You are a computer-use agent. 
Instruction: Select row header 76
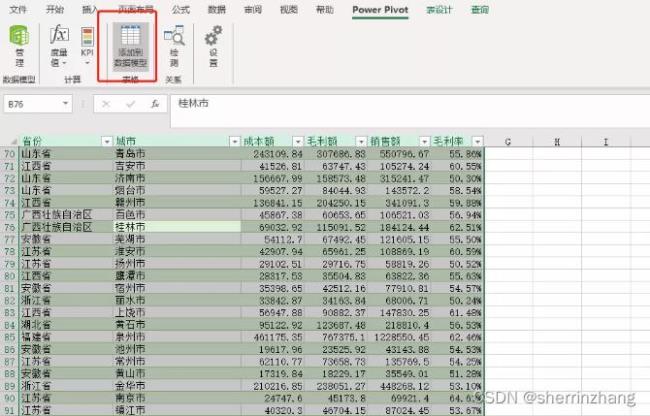click(10, 227)
